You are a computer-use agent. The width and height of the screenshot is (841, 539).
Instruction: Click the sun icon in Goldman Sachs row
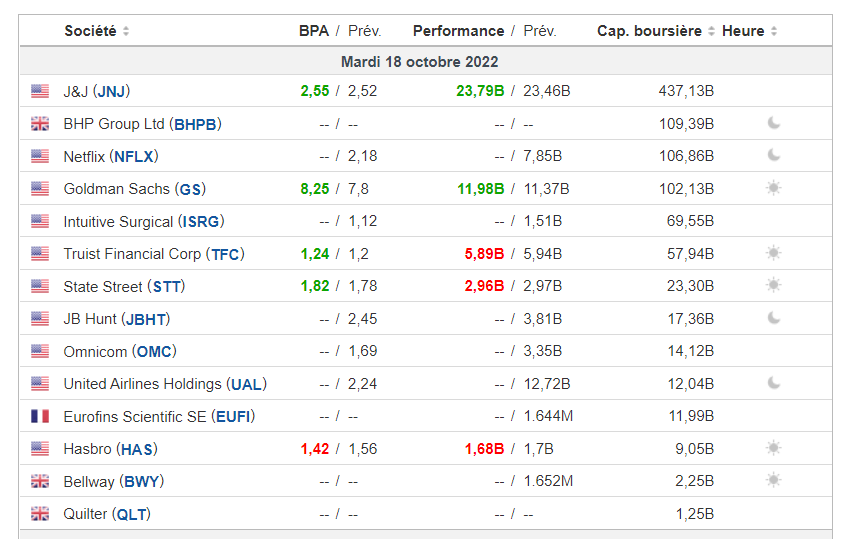coord(773,188)
